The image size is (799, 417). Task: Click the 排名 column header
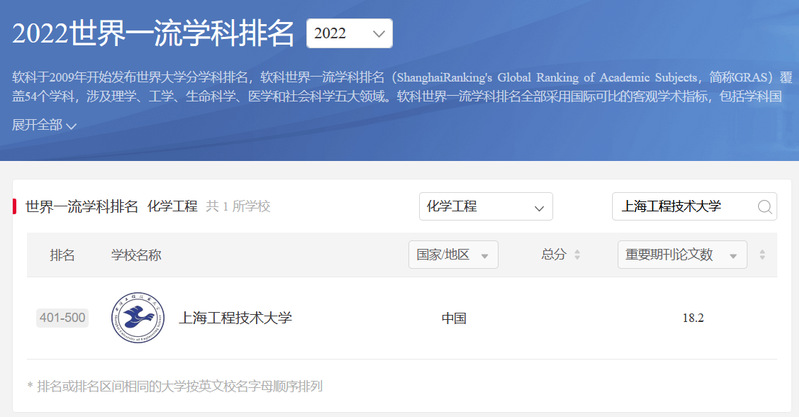(x=62, y=255)
